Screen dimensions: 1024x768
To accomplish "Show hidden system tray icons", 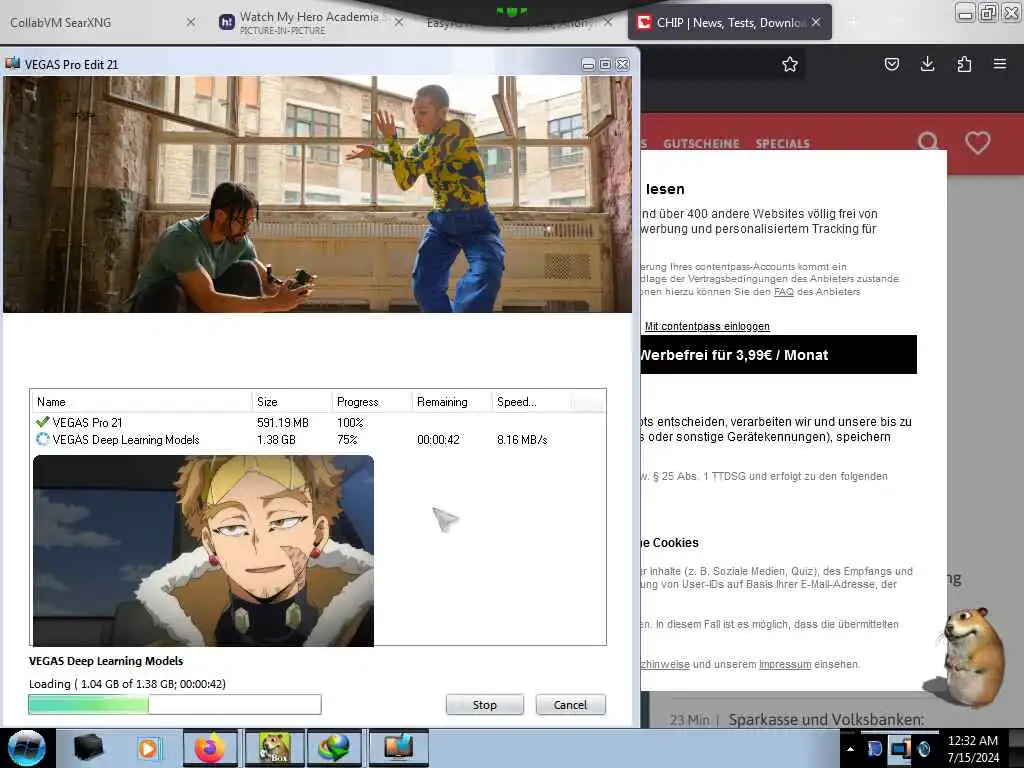I will pos(850,748).
